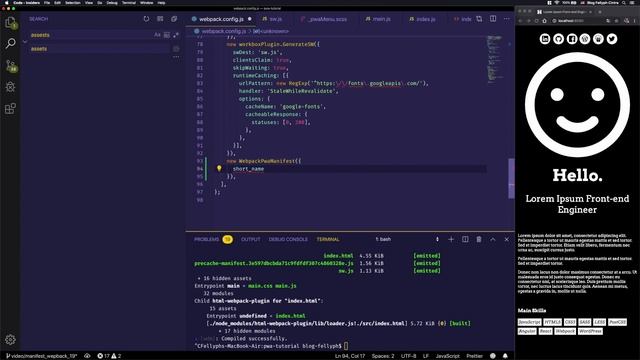
Task: Click the lightbulb quick-fix icon on line 94
Action: coord(219,168)
